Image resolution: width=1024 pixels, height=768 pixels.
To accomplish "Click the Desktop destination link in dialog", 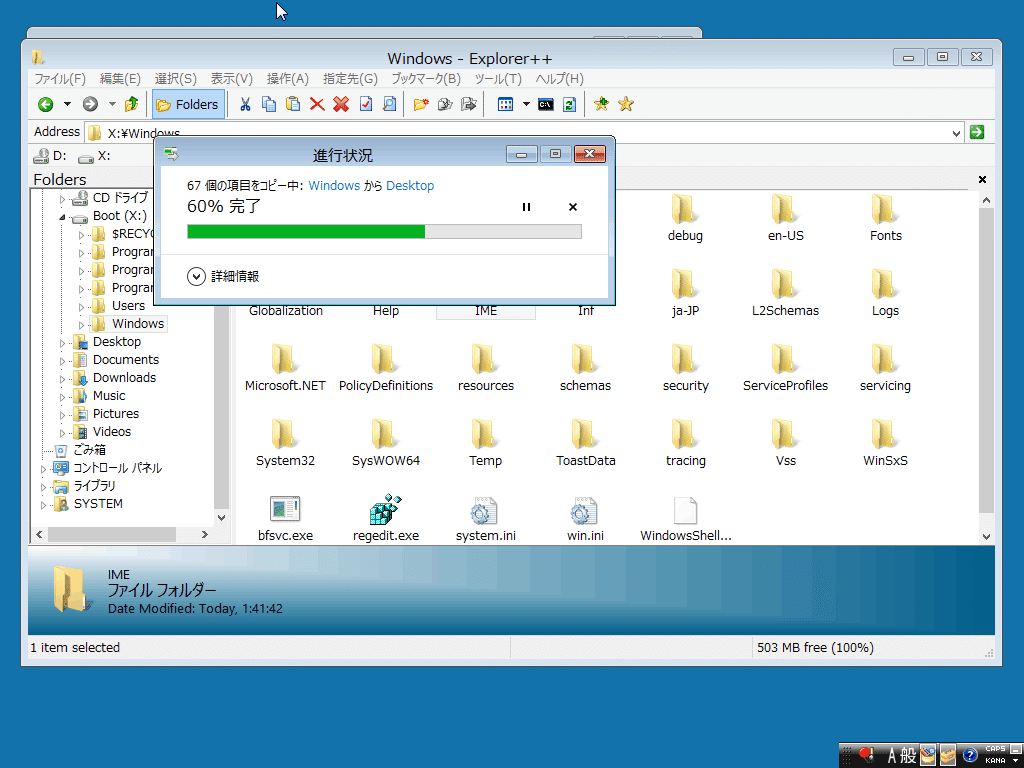I will tap(409, 185).
